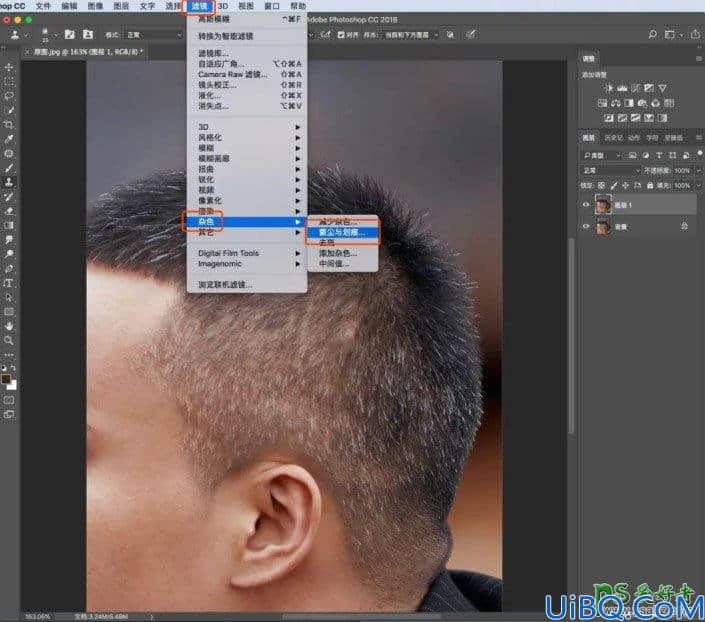The width and height of the screenshot is (705, 622).
Task: Click the share icon in options bar
Action: tap(695, 35)
